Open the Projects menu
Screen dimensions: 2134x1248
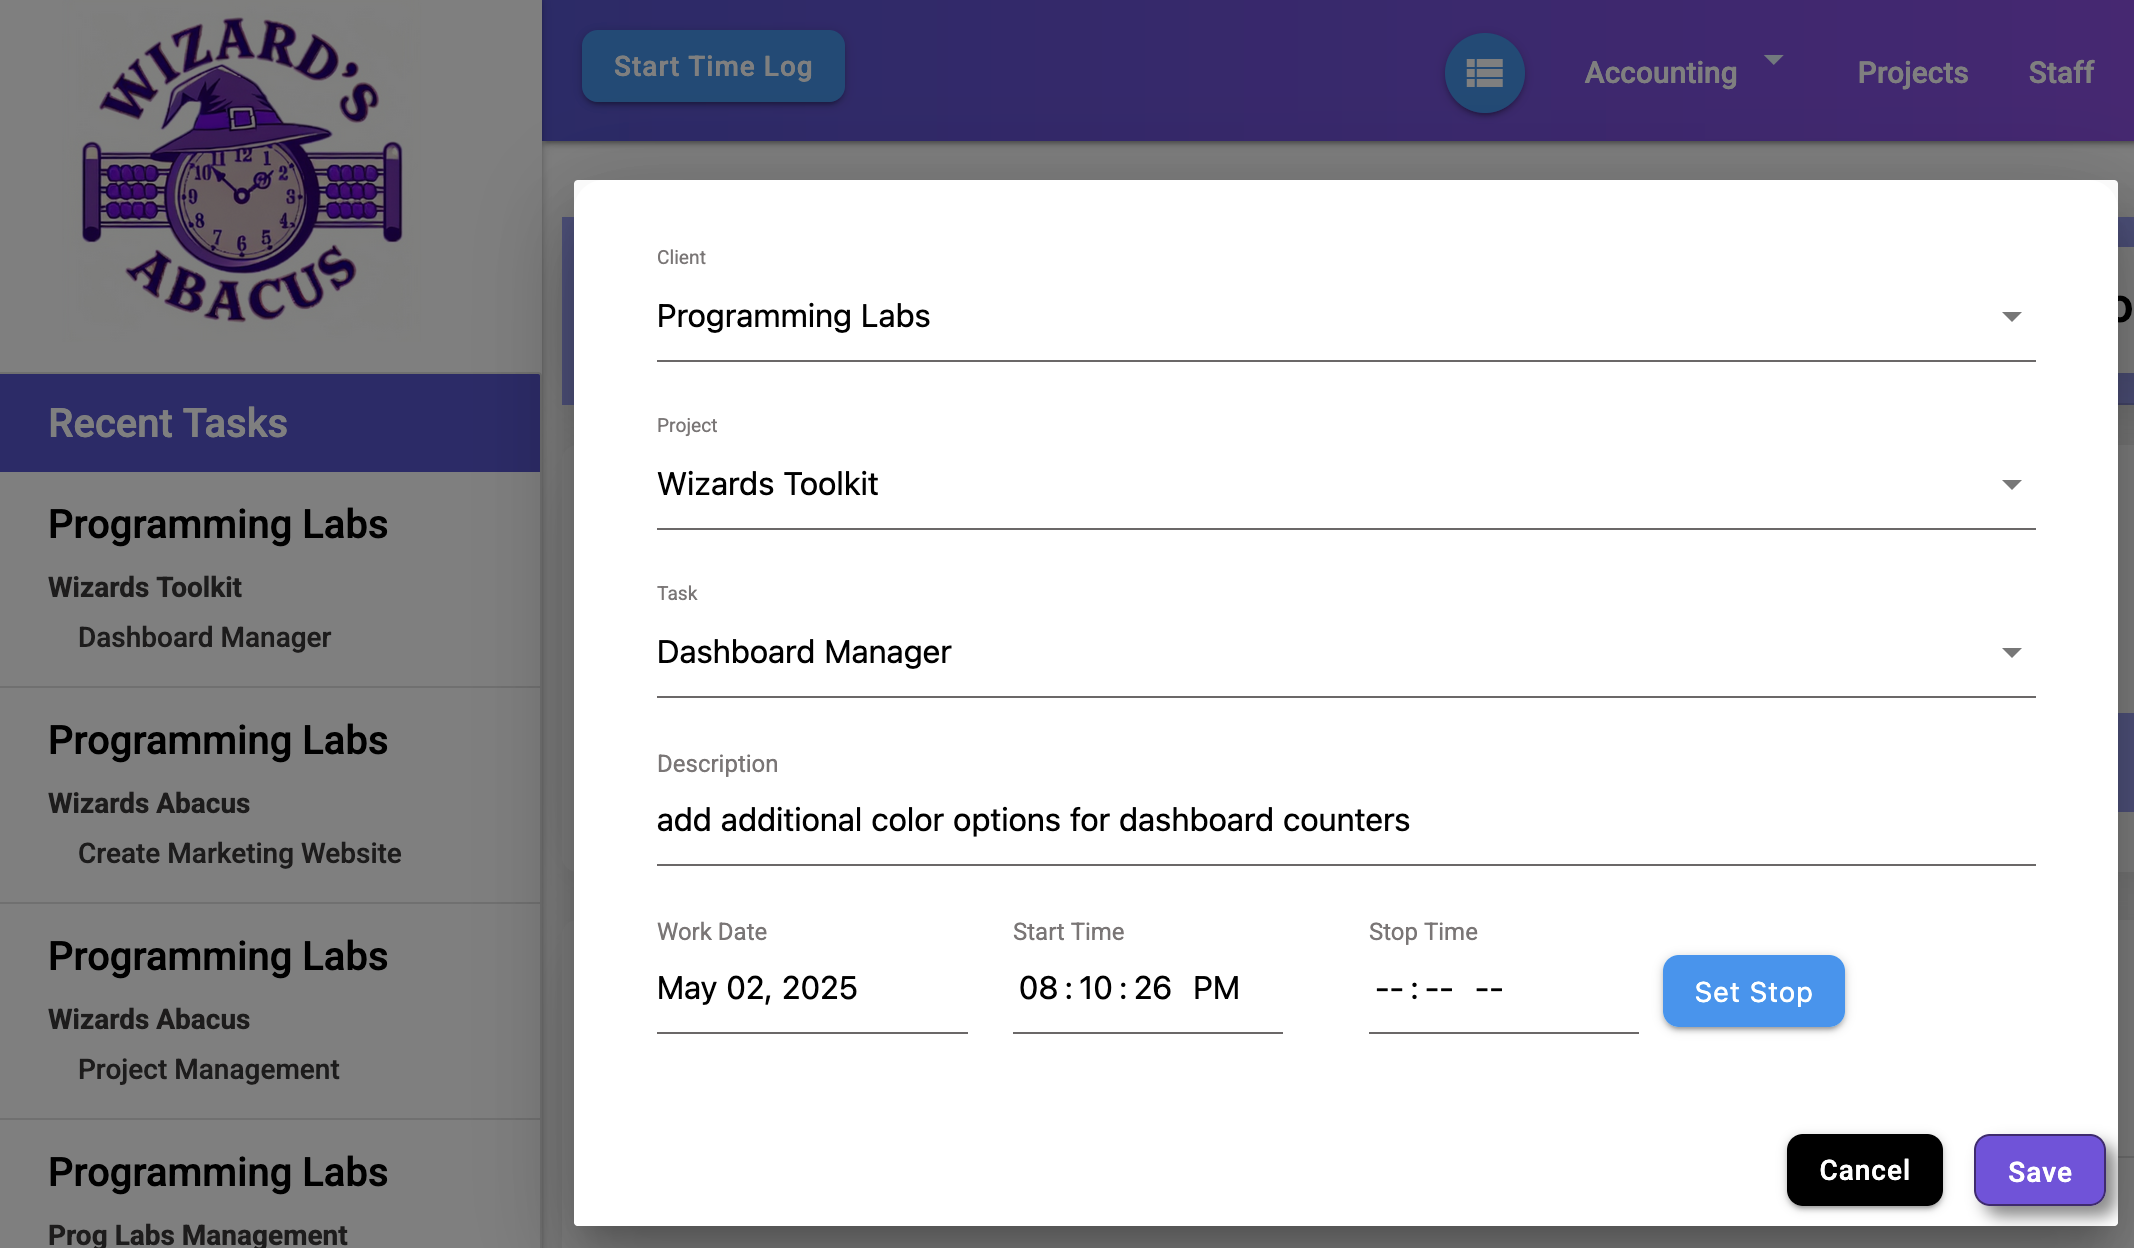pos(1912,73)
